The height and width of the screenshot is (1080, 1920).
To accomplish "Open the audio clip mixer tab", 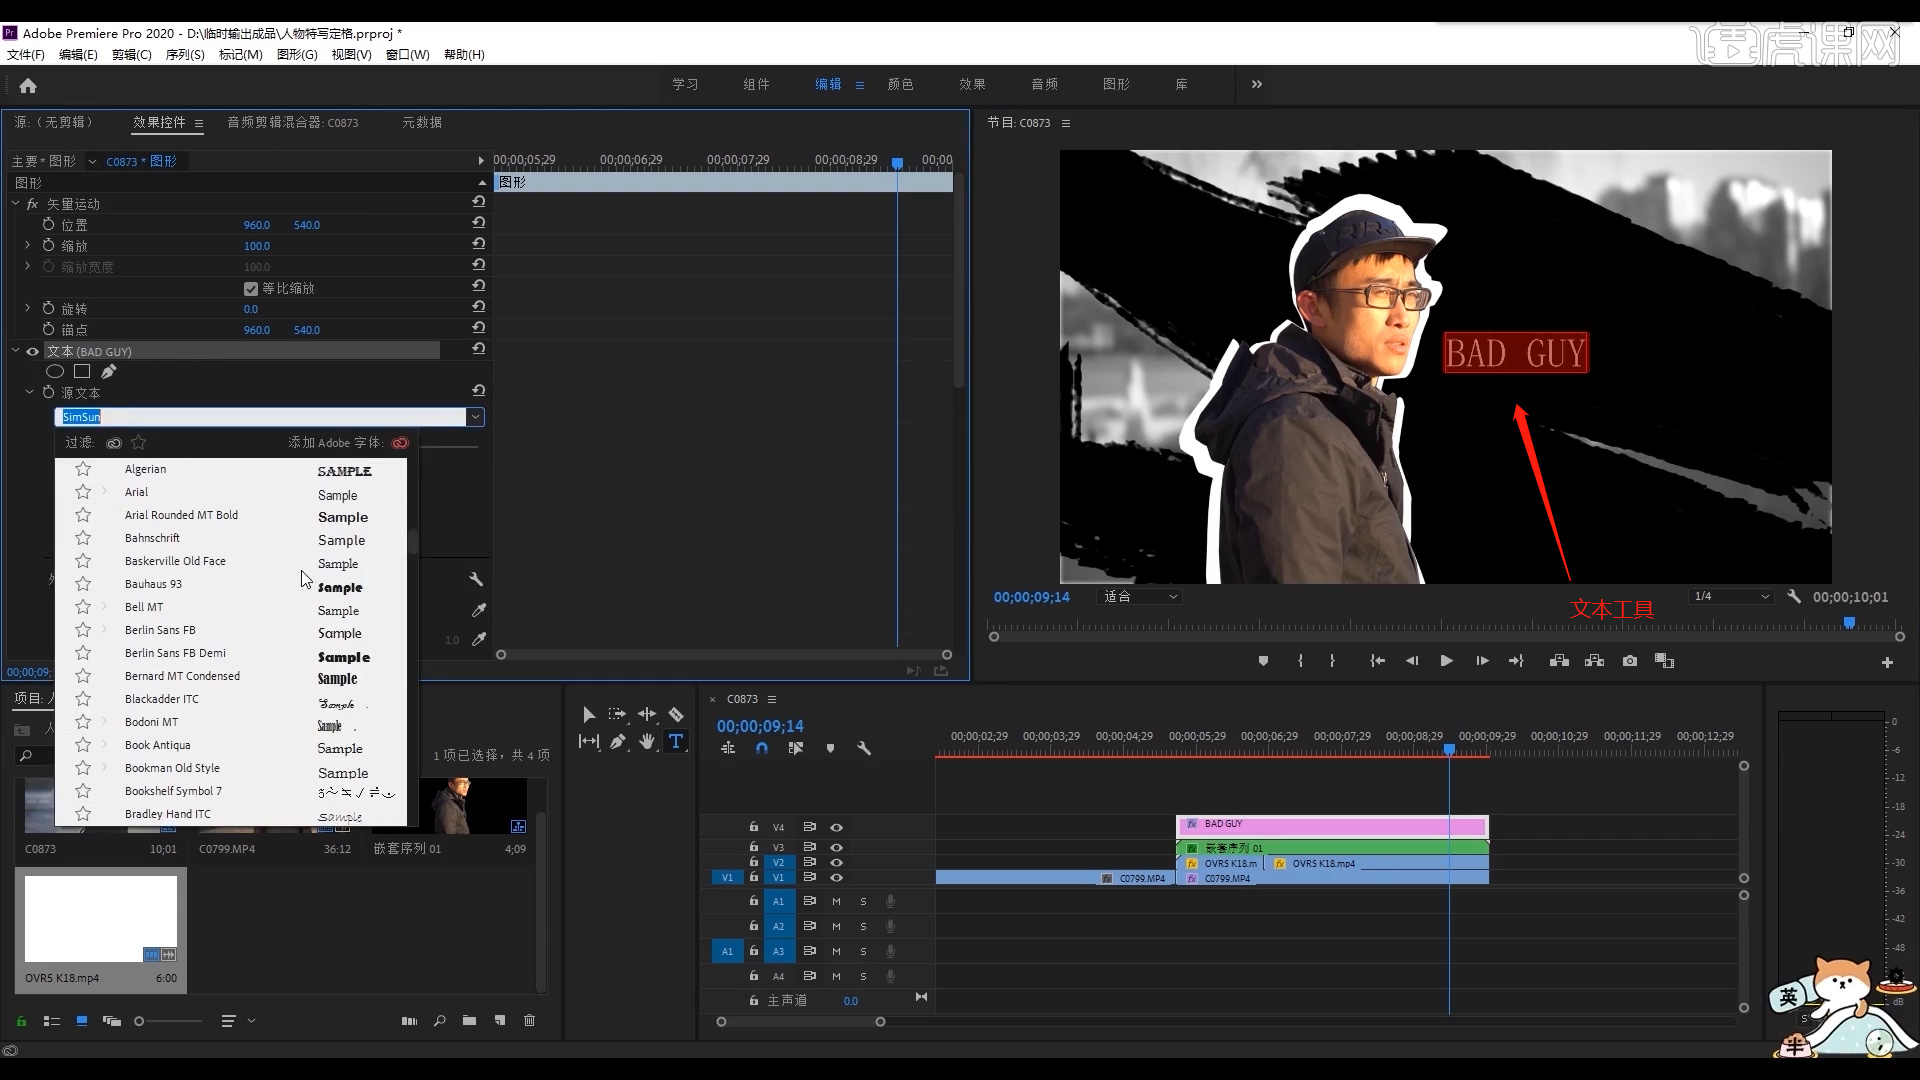I will (293, 122).
